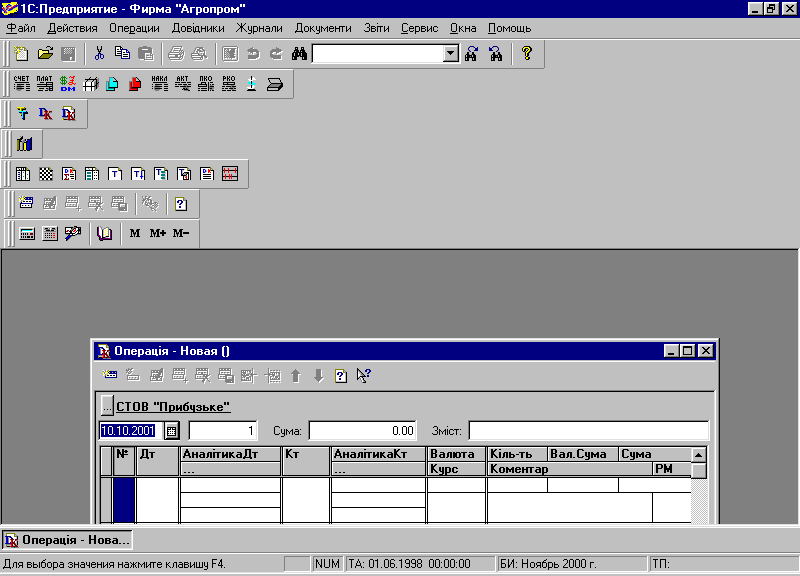This screenshot has height=576, width=800.
Task: Click the Cut scissors icon
Action: coord(99,54)
